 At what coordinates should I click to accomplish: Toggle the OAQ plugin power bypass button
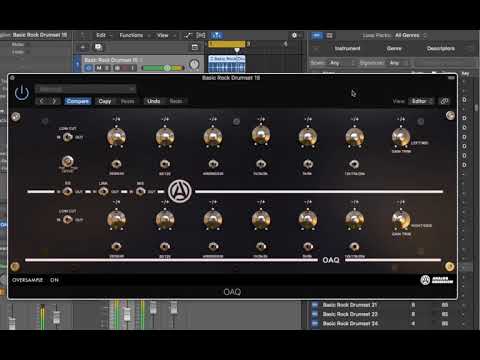22,93
